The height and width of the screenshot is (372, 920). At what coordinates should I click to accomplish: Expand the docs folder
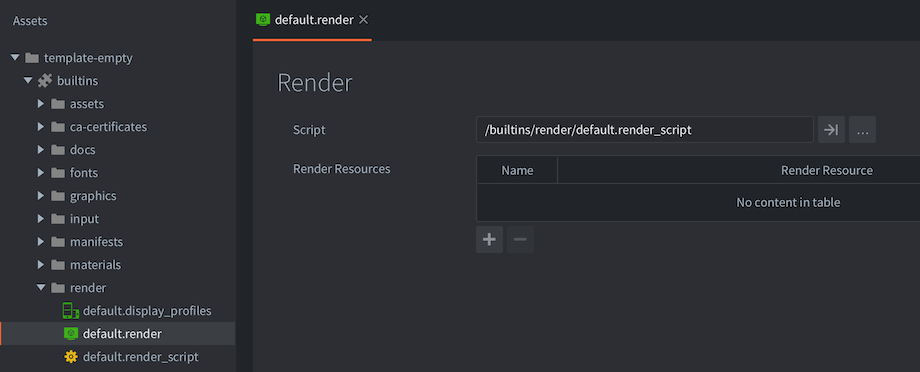coord(40,150)
